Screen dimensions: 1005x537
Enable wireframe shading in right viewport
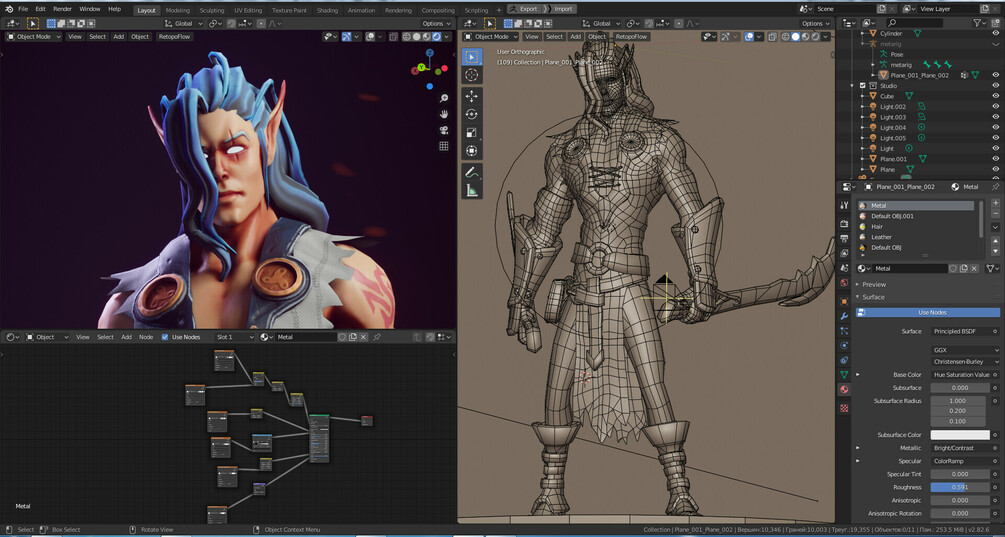pyautogui.click(x=786, y=37)
